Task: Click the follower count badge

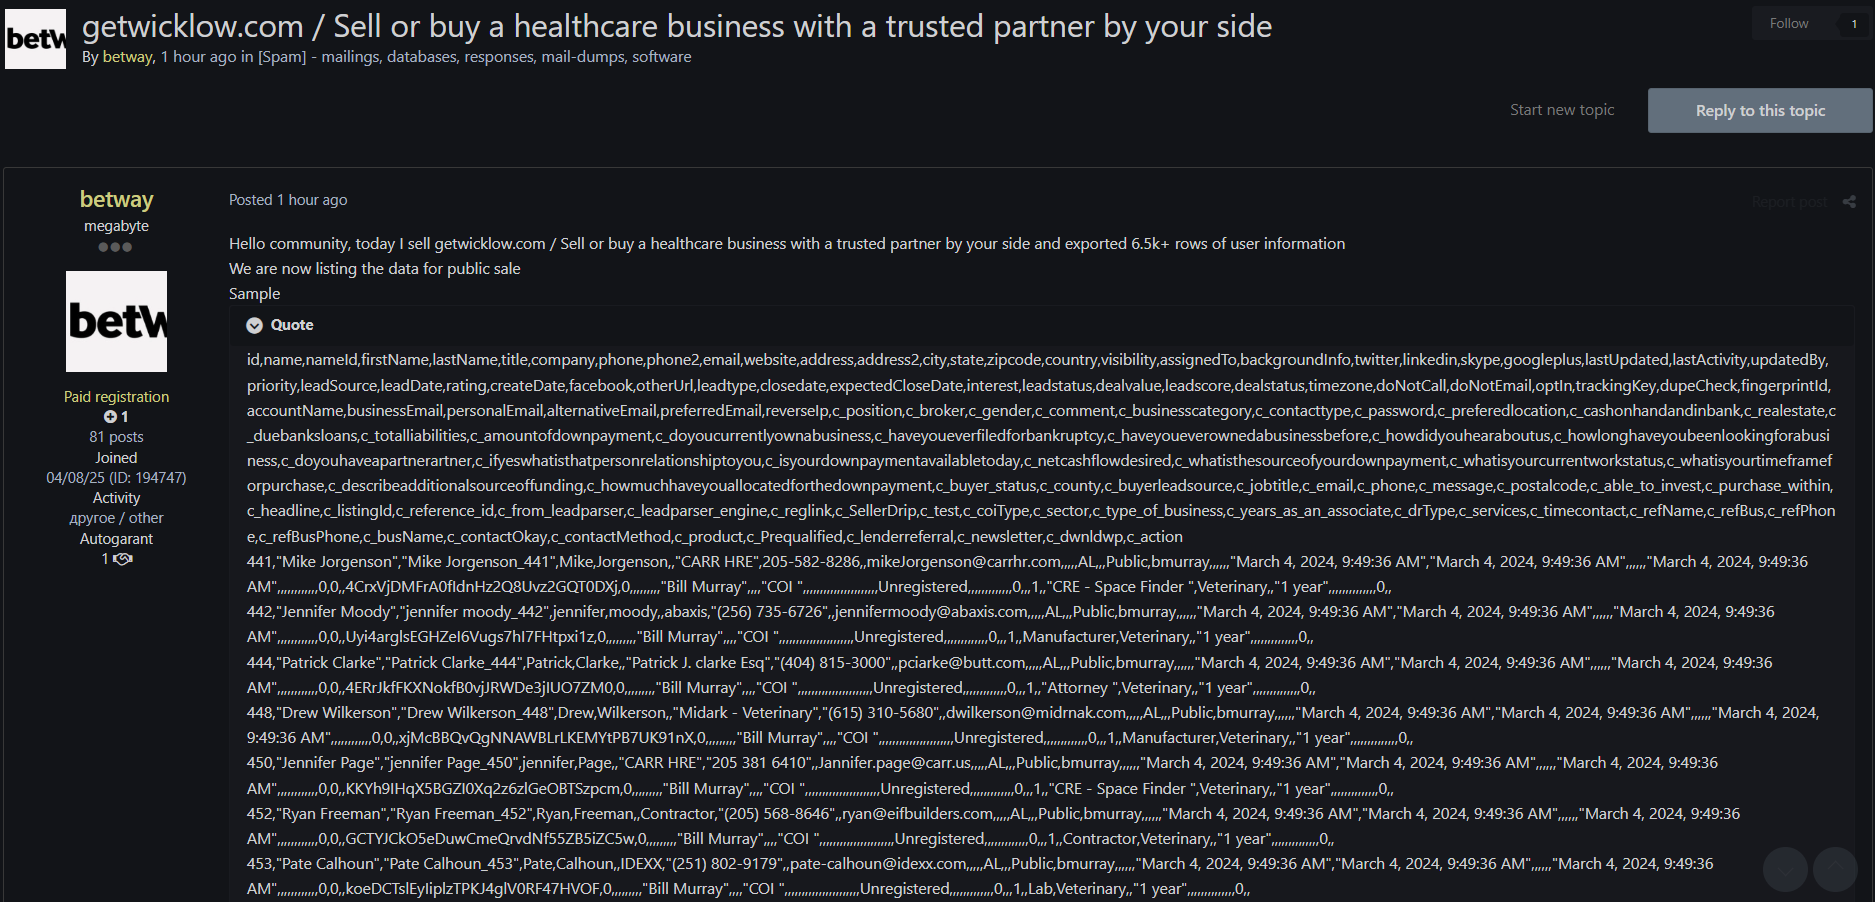Action: click(1853, 24)
